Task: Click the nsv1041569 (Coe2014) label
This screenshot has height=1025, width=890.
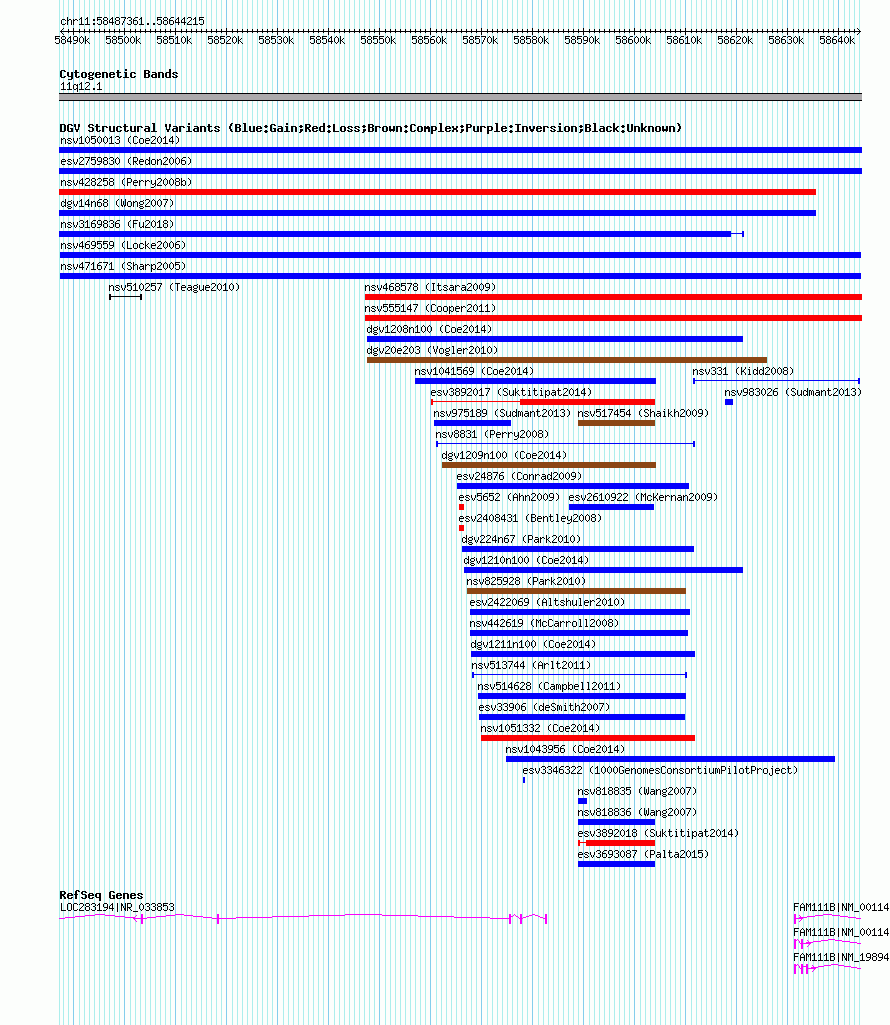Action: pos(474,371)
